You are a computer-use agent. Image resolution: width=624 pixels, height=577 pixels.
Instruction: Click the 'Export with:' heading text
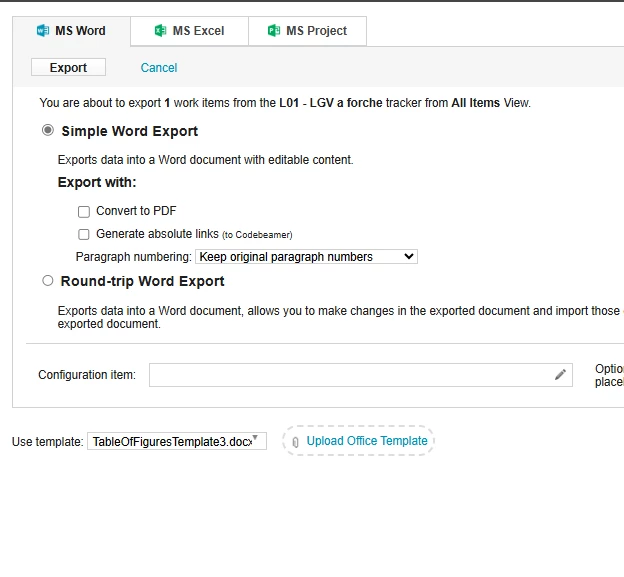(97, 182)
